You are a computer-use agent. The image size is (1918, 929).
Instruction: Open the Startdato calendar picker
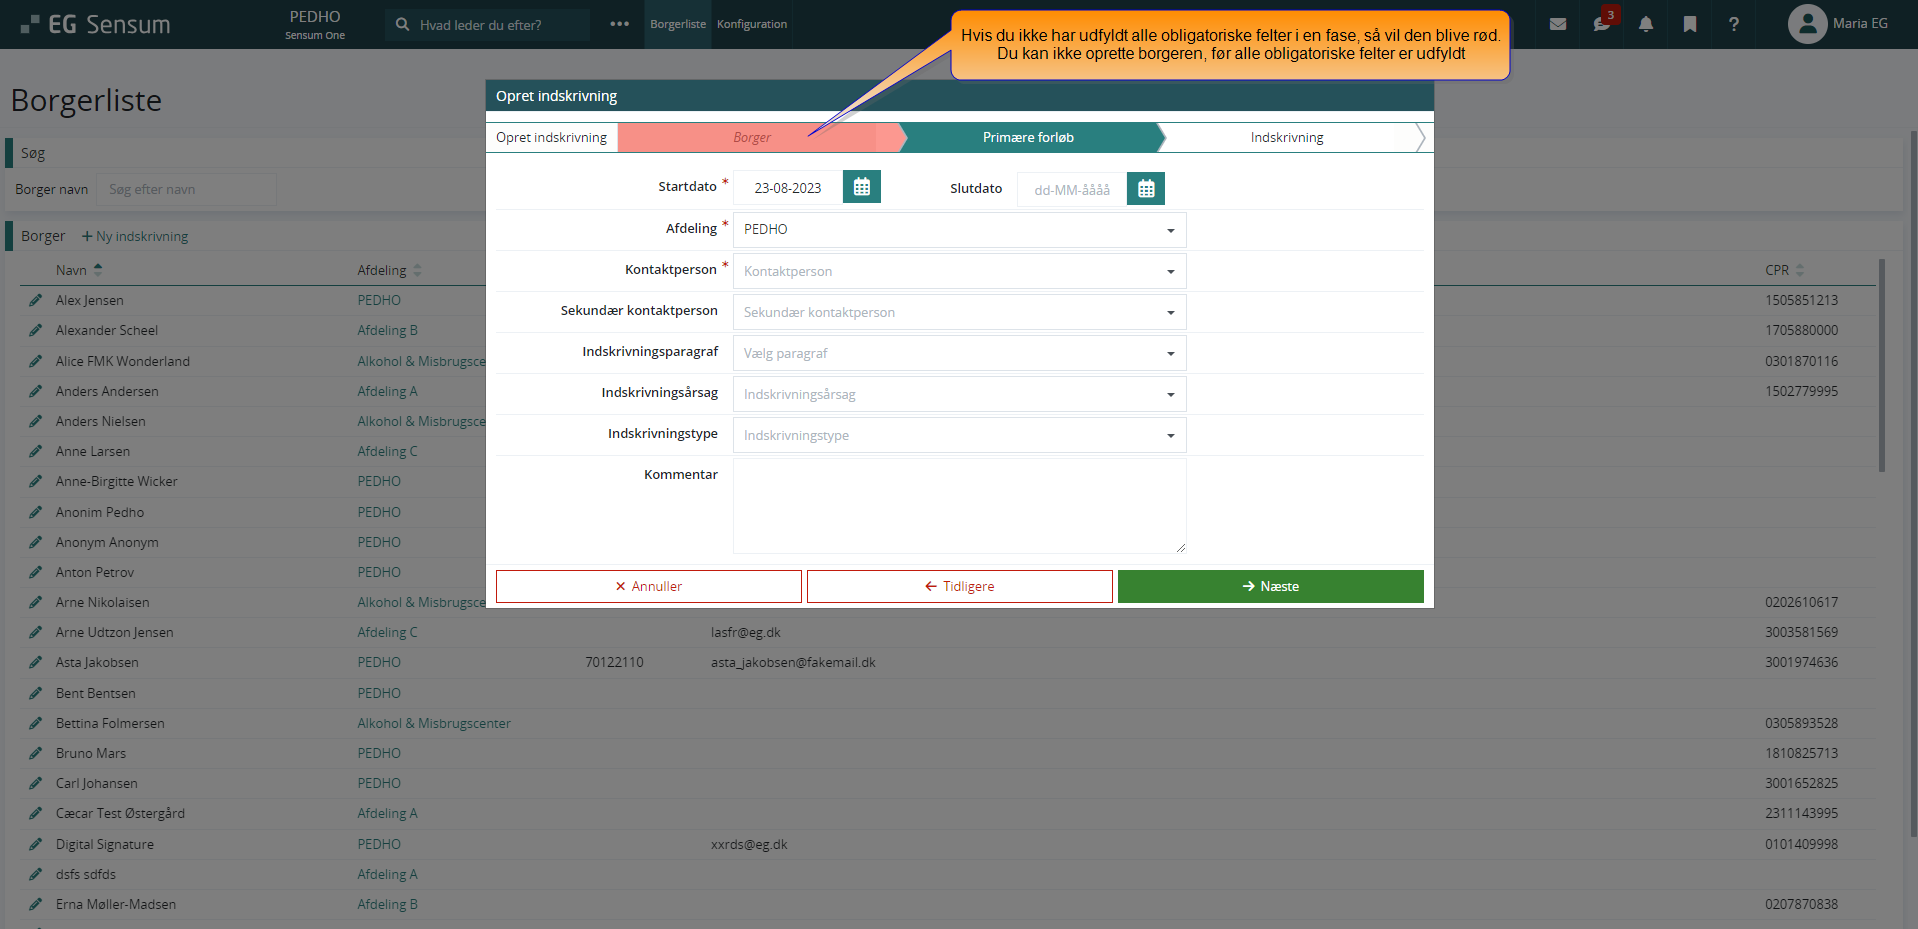861,187
